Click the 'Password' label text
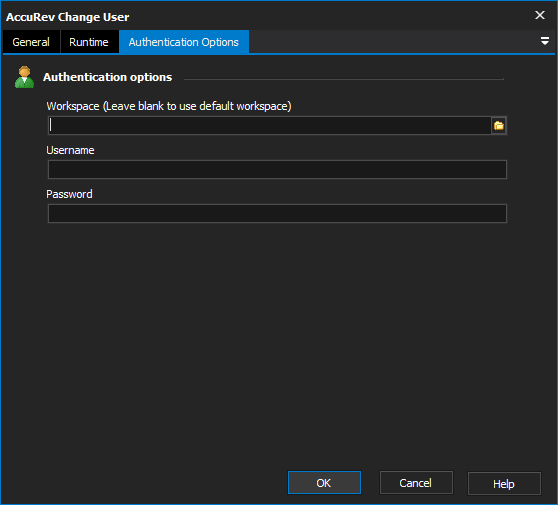This screenshot has height=505, width=558. point(69,194)
